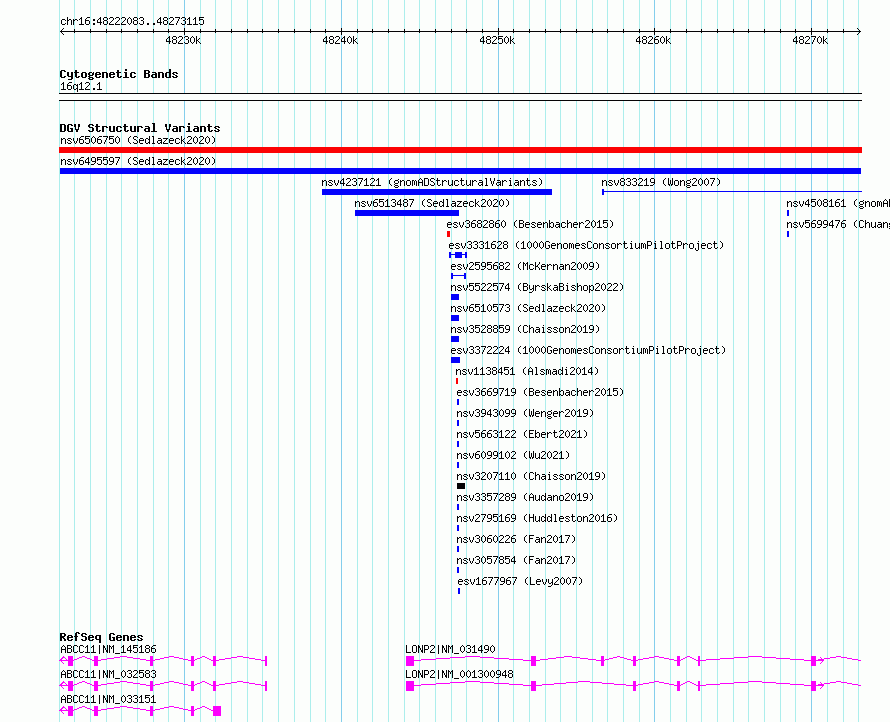The width and height of the screenshot is (890, 722).
Task: Click the chr16:48222083..48273115 coordinates
Action: click(132, 22)
